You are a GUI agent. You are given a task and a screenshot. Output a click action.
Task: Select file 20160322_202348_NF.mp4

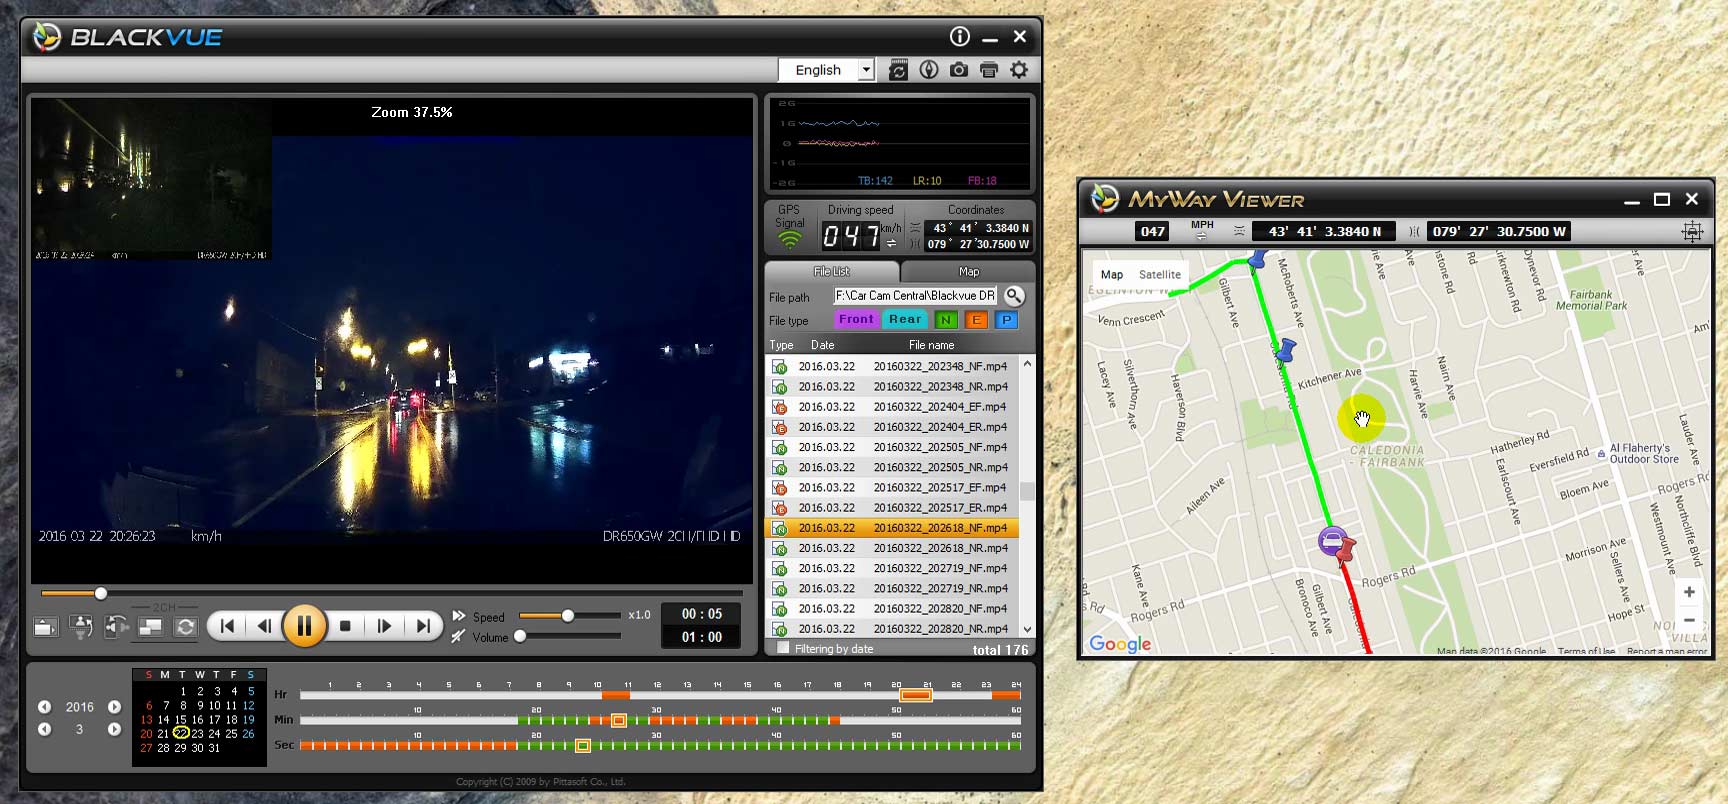tap(891, 366)
